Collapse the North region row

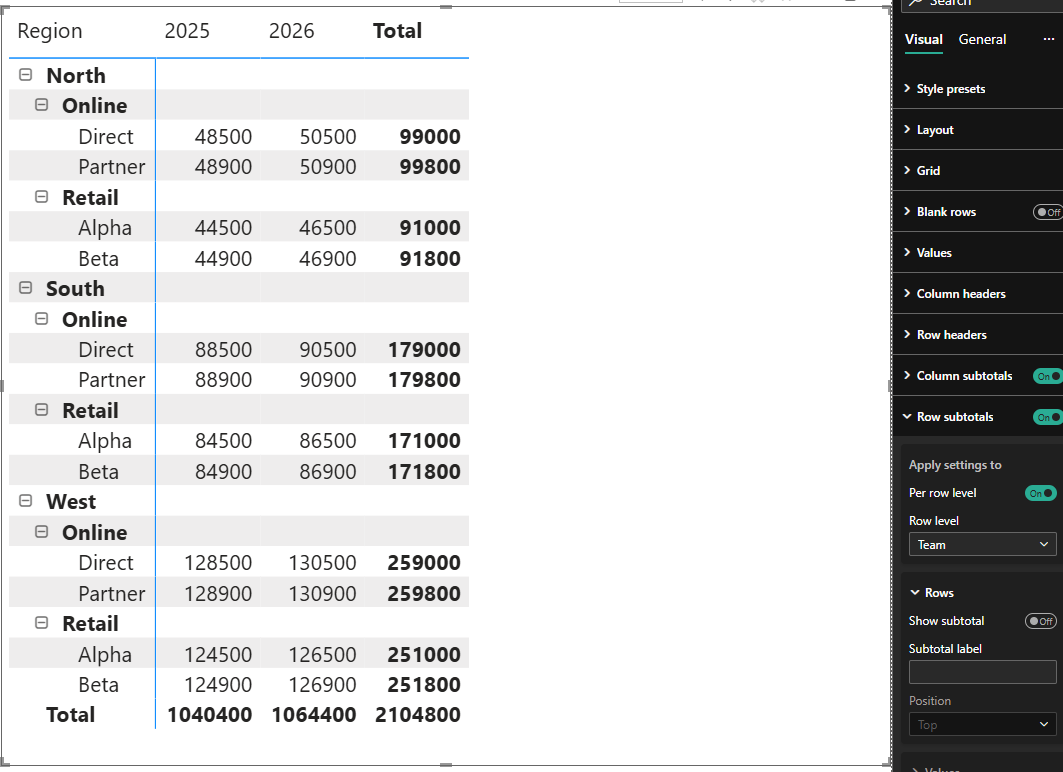tap(26, 75)
